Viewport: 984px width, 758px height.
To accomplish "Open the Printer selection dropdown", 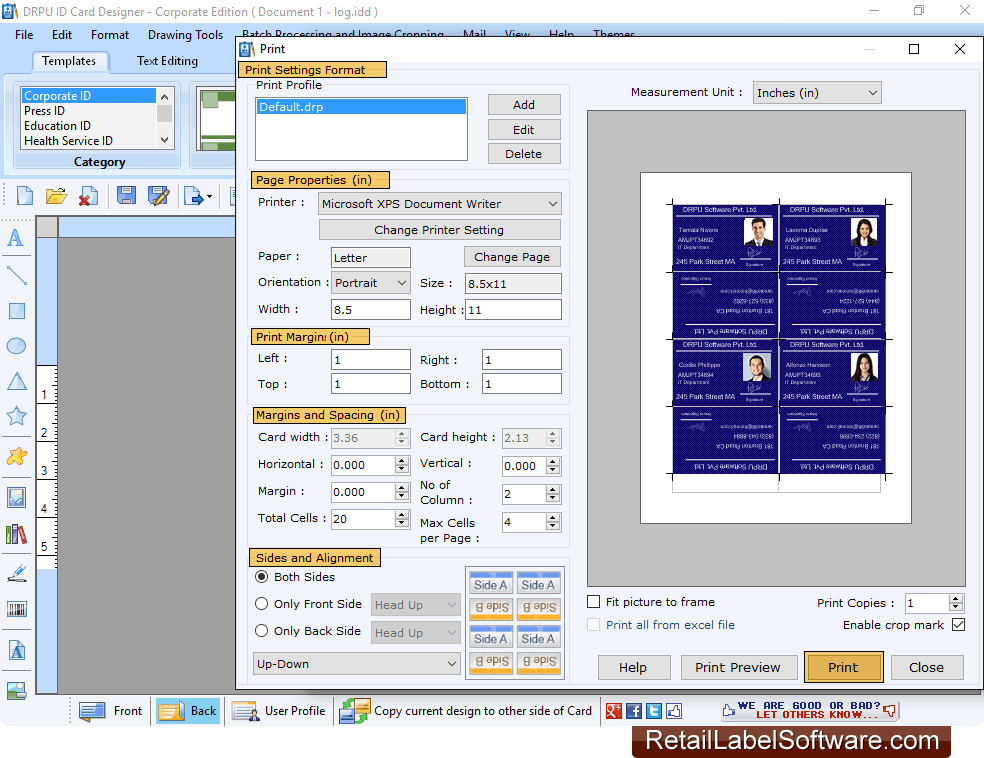I will click(439, 203).
